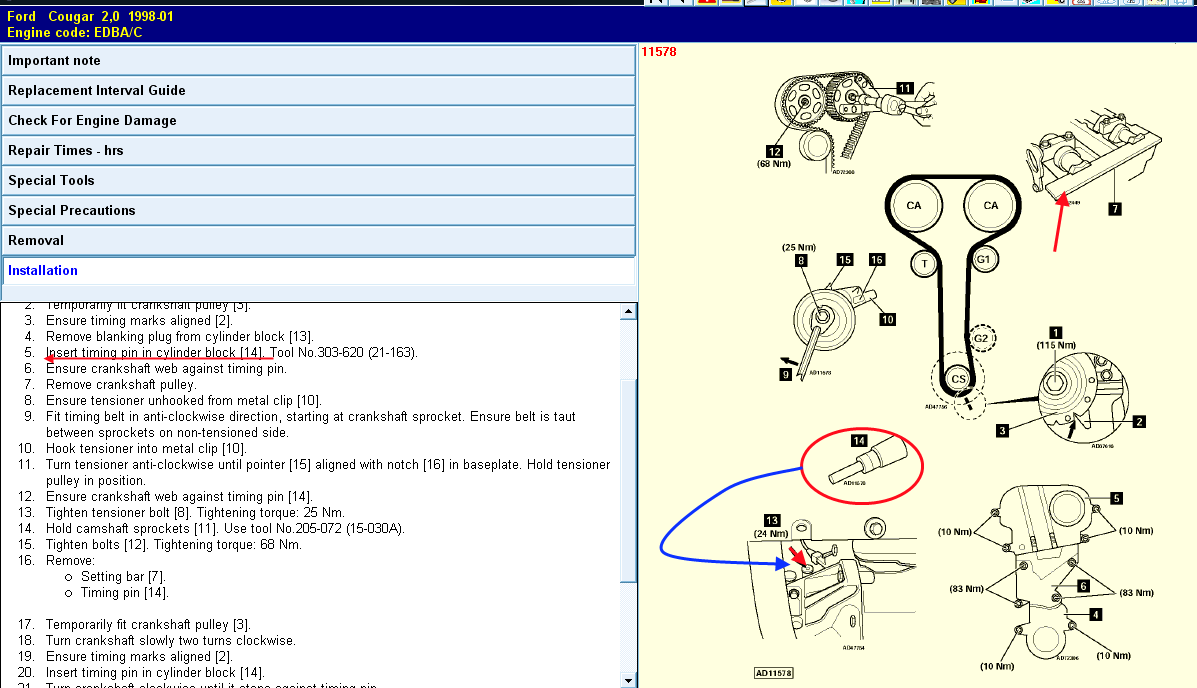Click the instruction list scroll-up arrow

[x=628, y=311]
